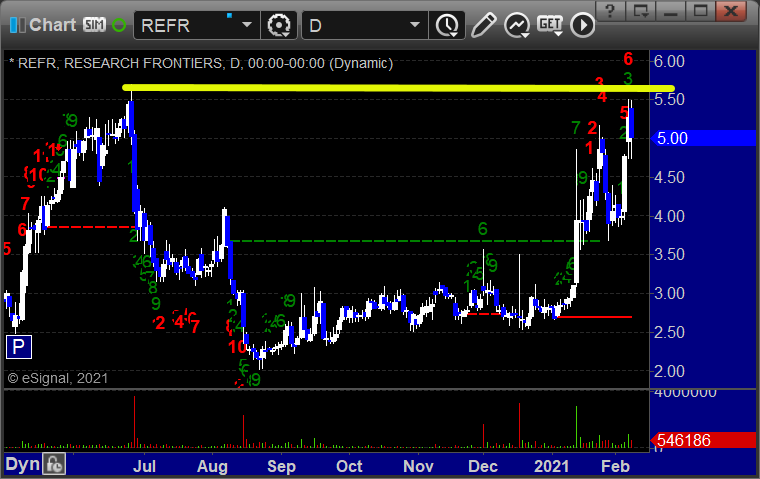Click the play replay button
The image size is (760, 479).
pos(582,25)
